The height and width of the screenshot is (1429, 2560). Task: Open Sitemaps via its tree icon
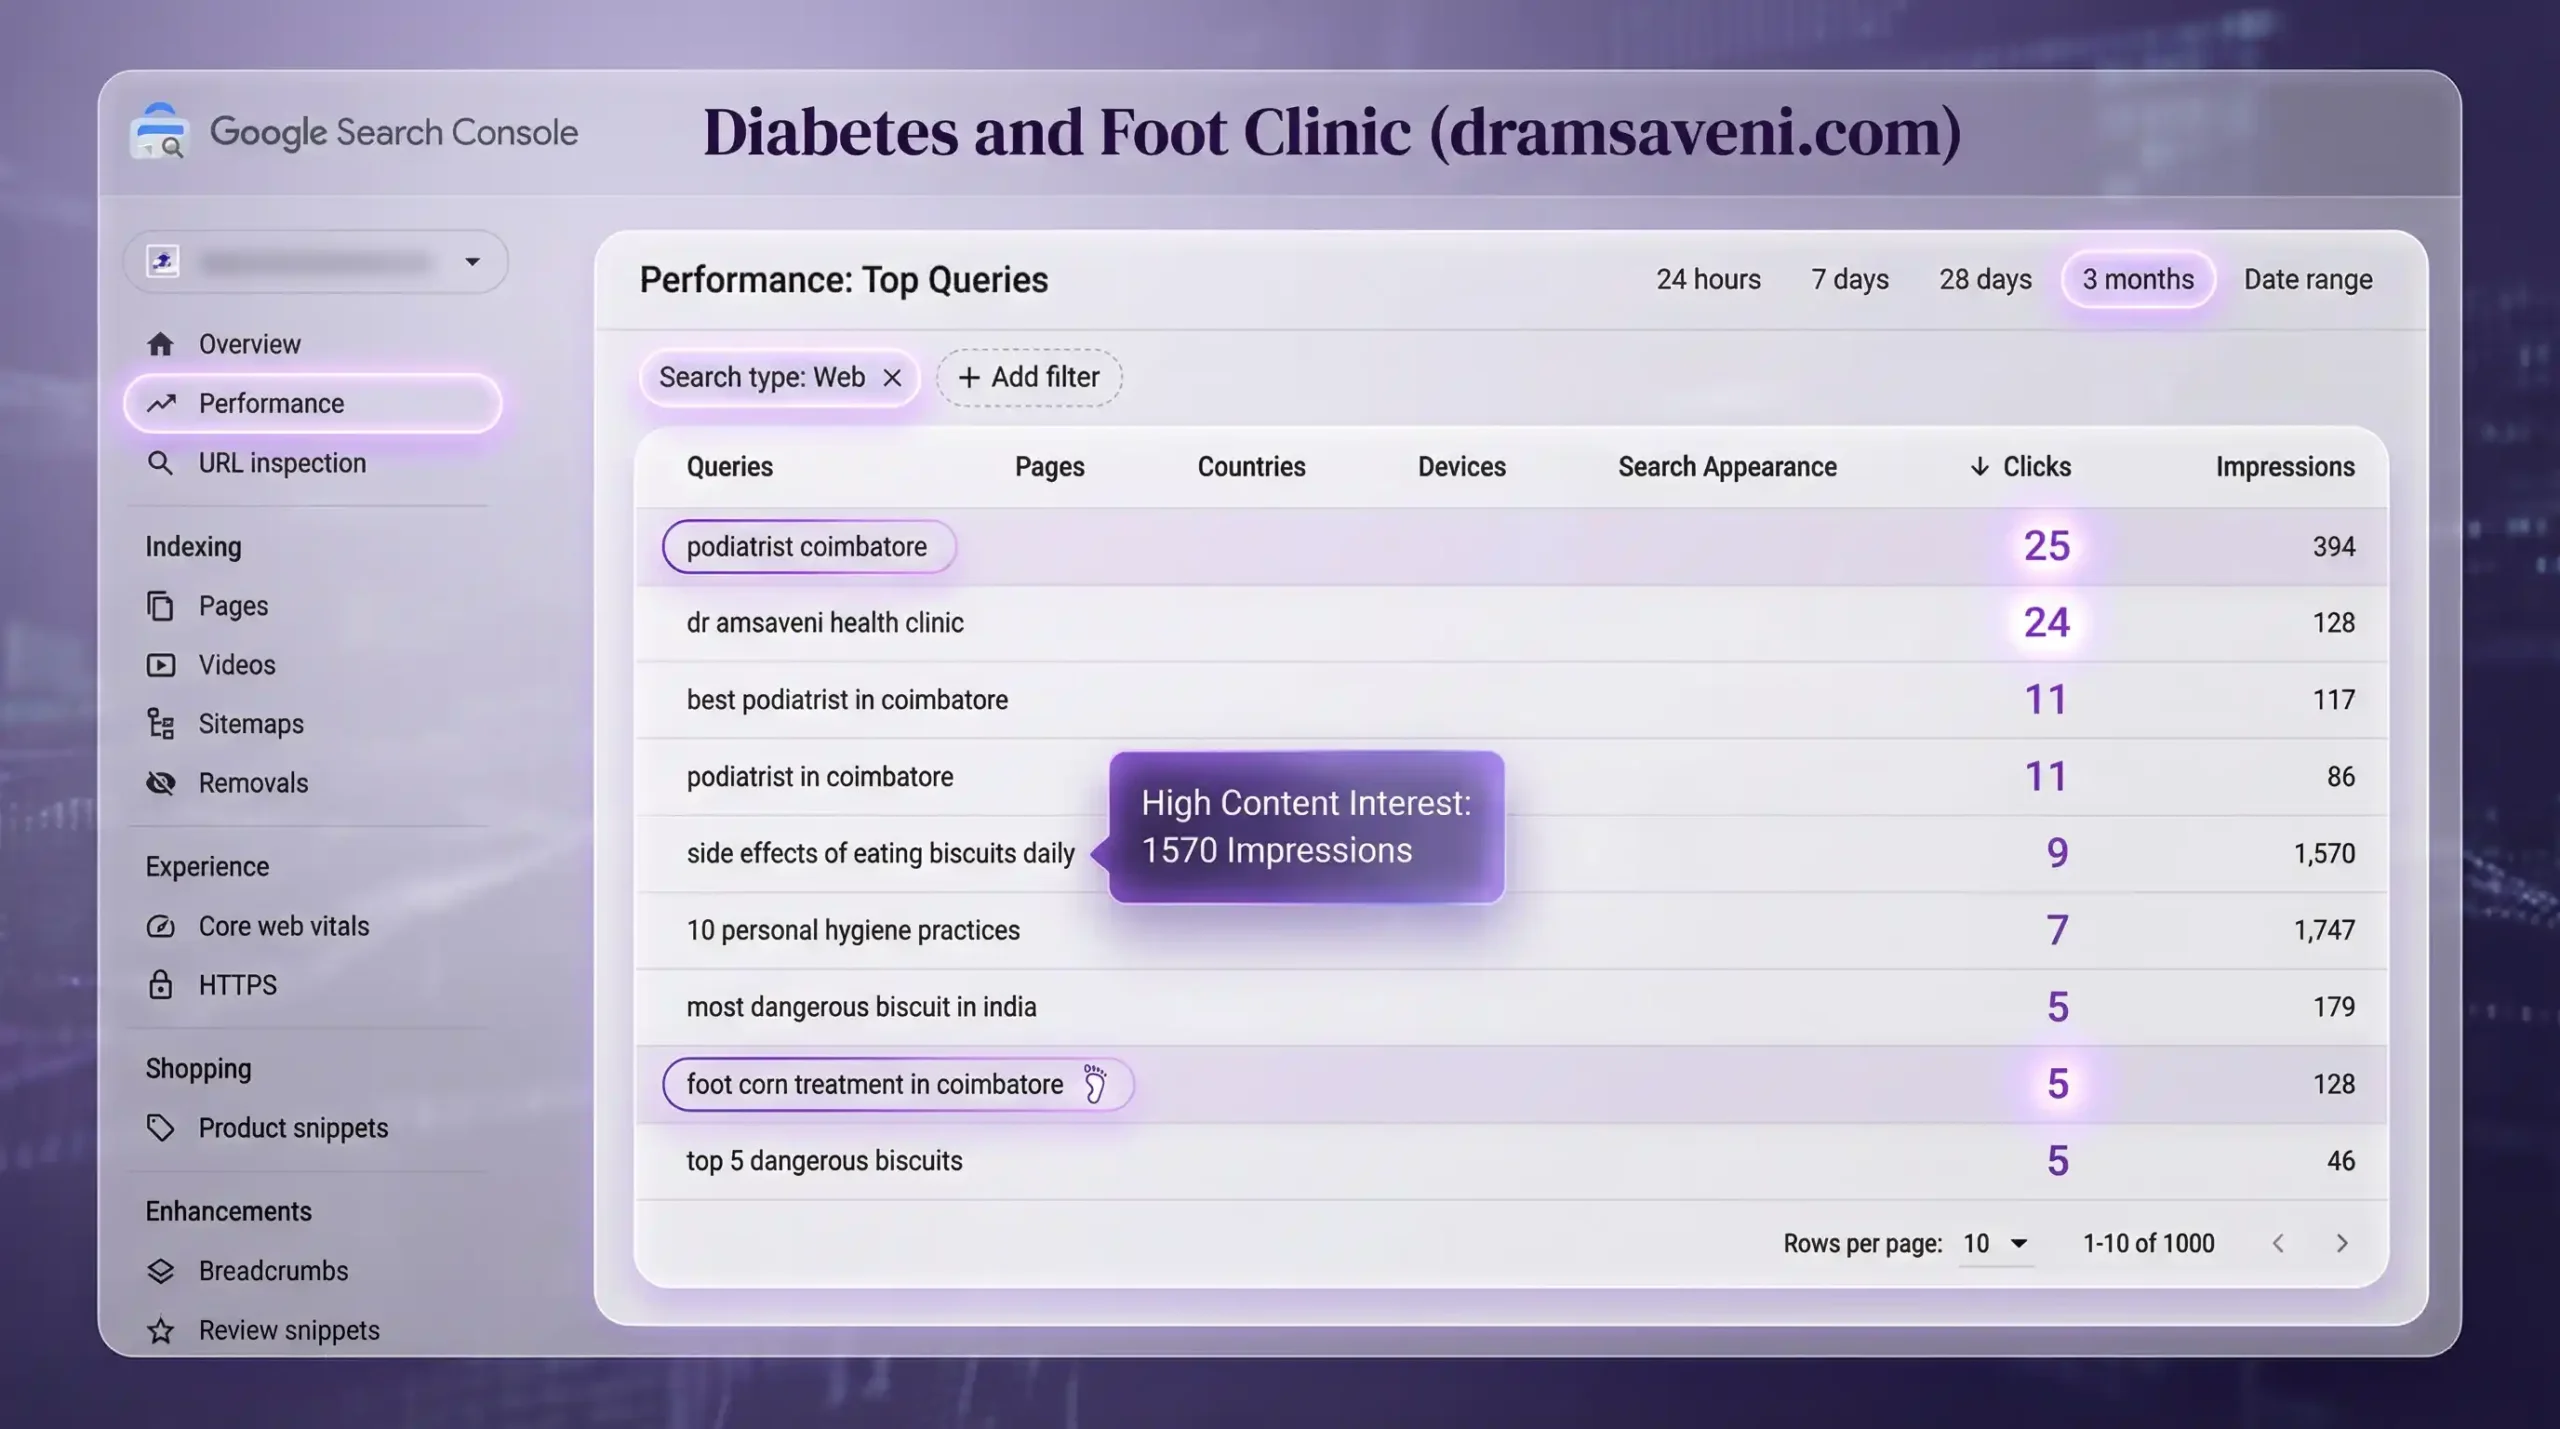coord(160,723)
